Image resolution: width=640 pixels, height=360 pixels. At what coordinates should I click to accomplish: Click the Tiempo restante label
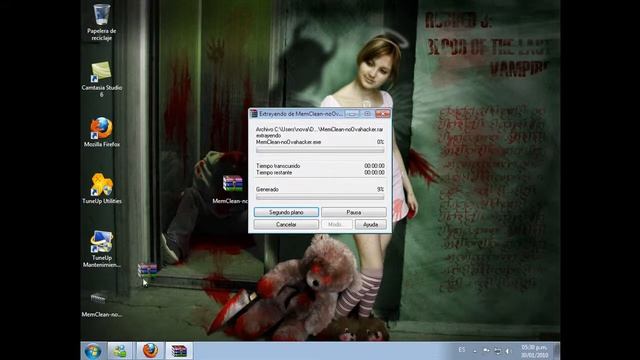coord(274,173)
